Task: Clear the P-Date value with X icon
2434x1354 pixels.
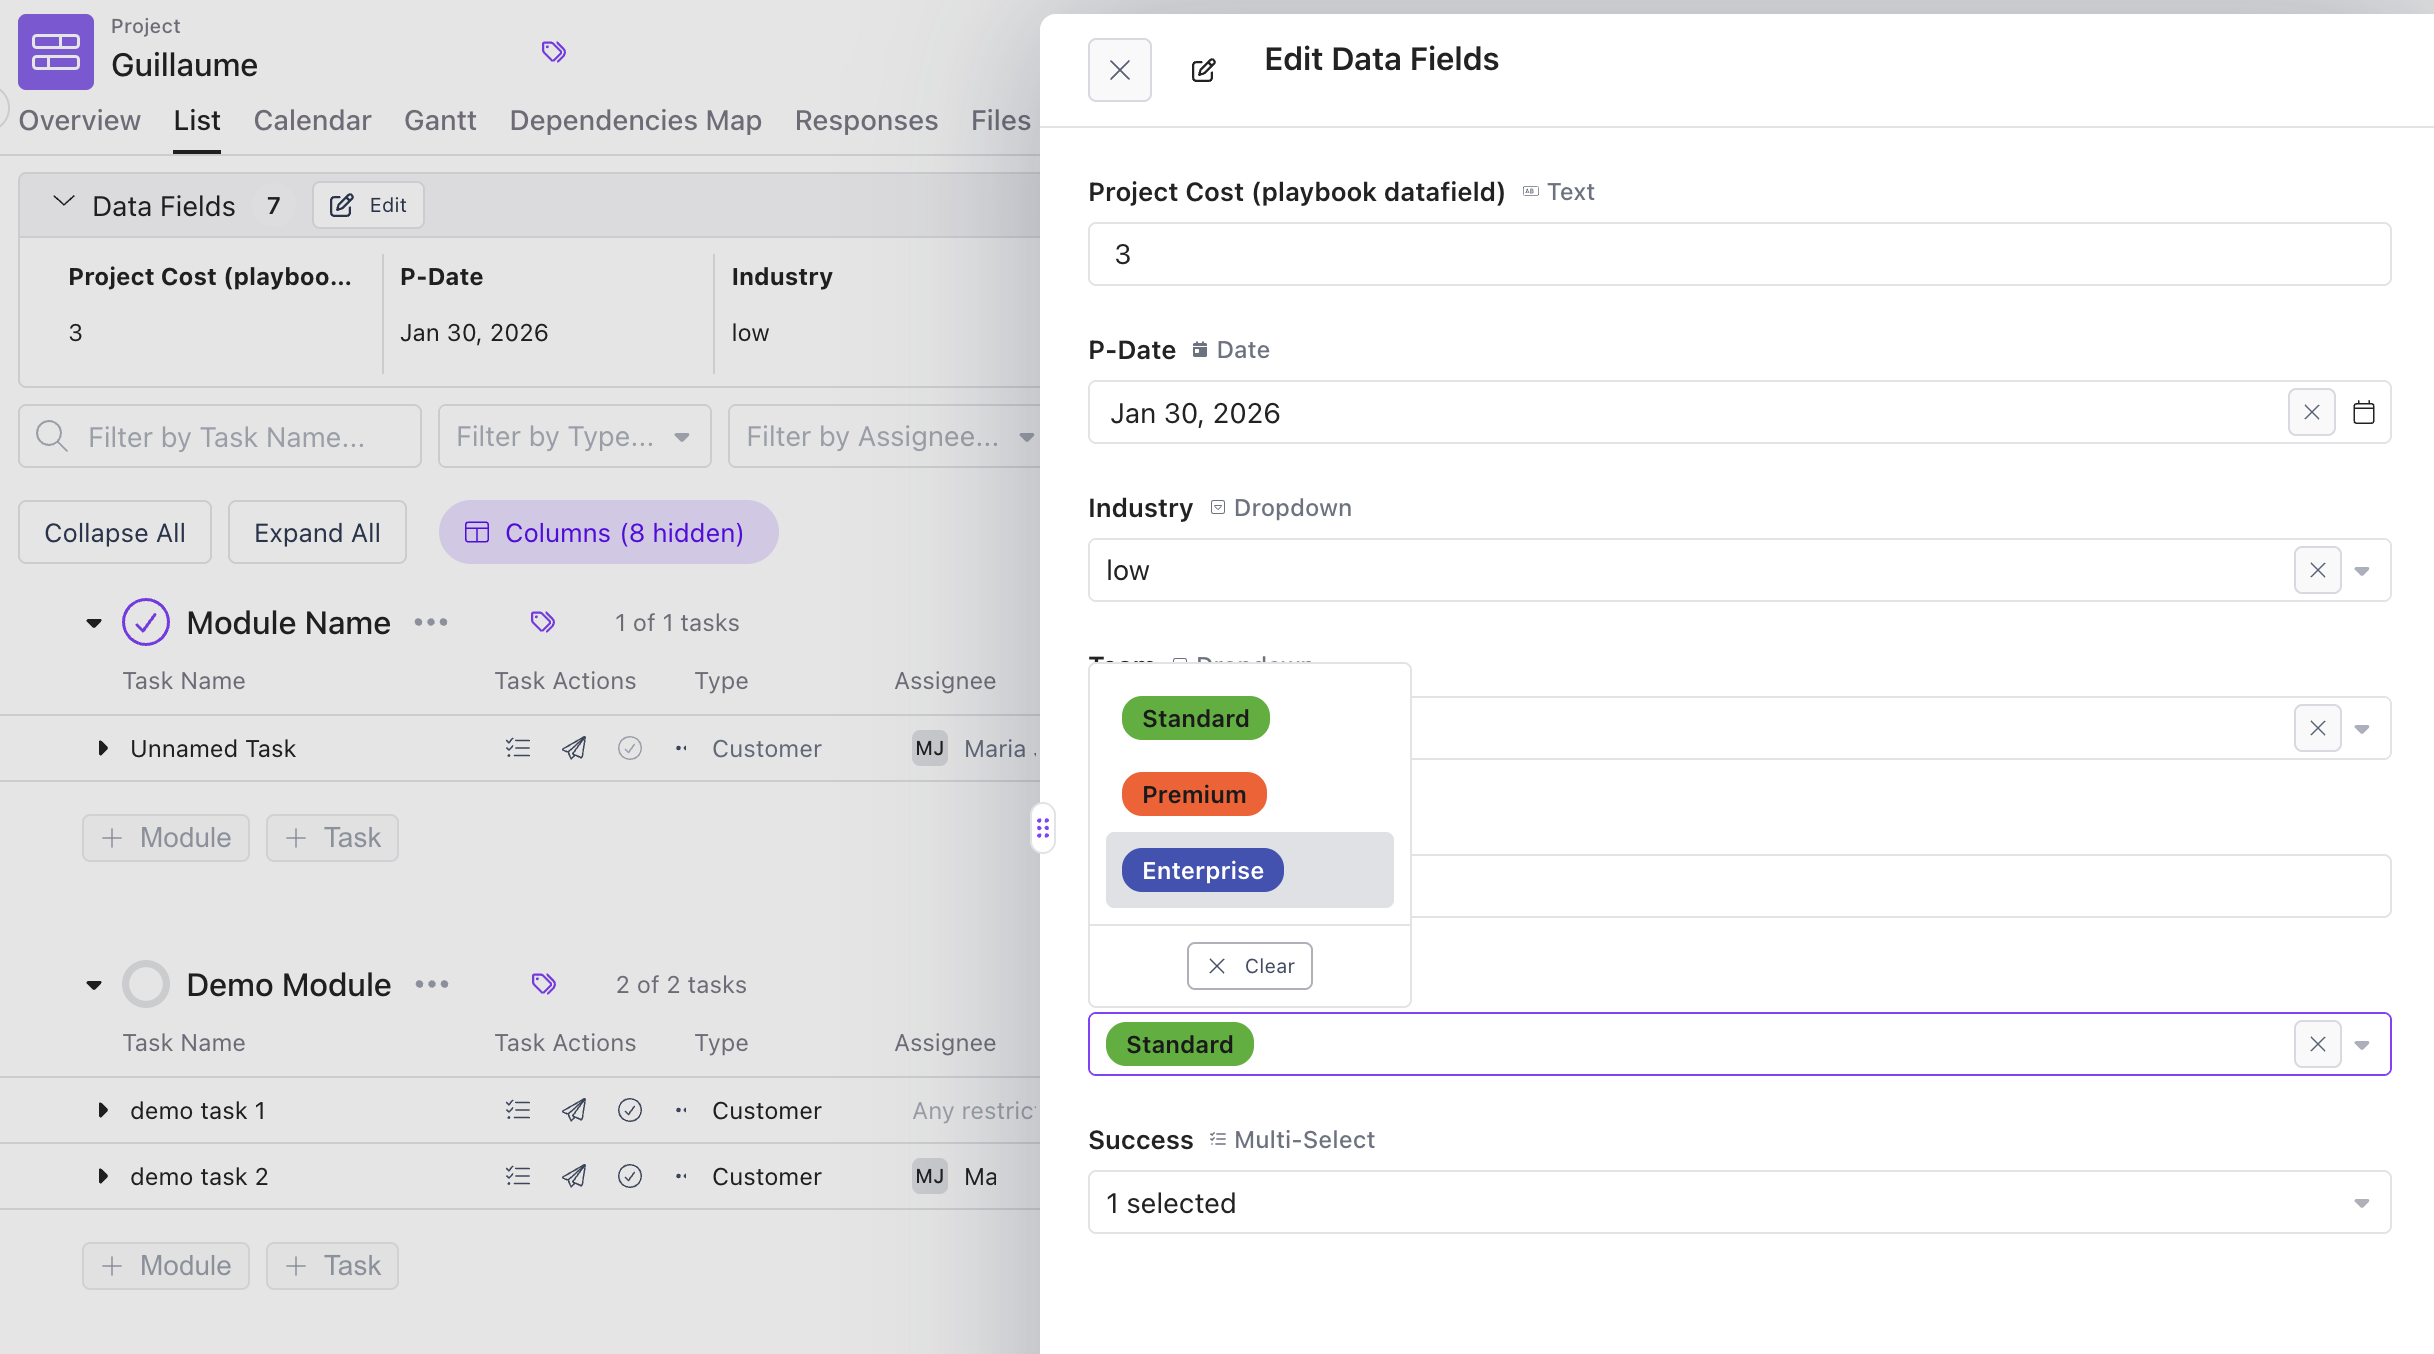Action: coord(2311,412)
